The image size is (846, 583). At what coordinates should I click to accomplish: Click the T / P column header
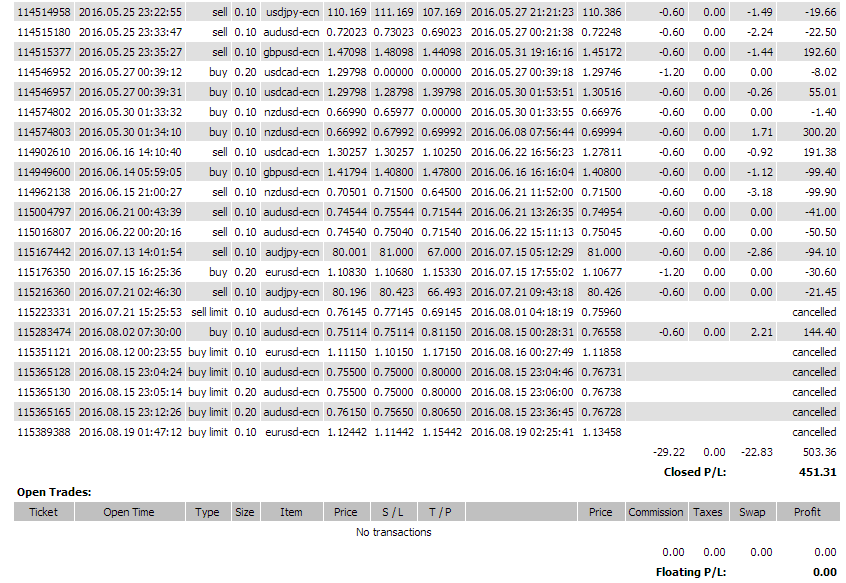pyautogui.click(x=440, y=512)
